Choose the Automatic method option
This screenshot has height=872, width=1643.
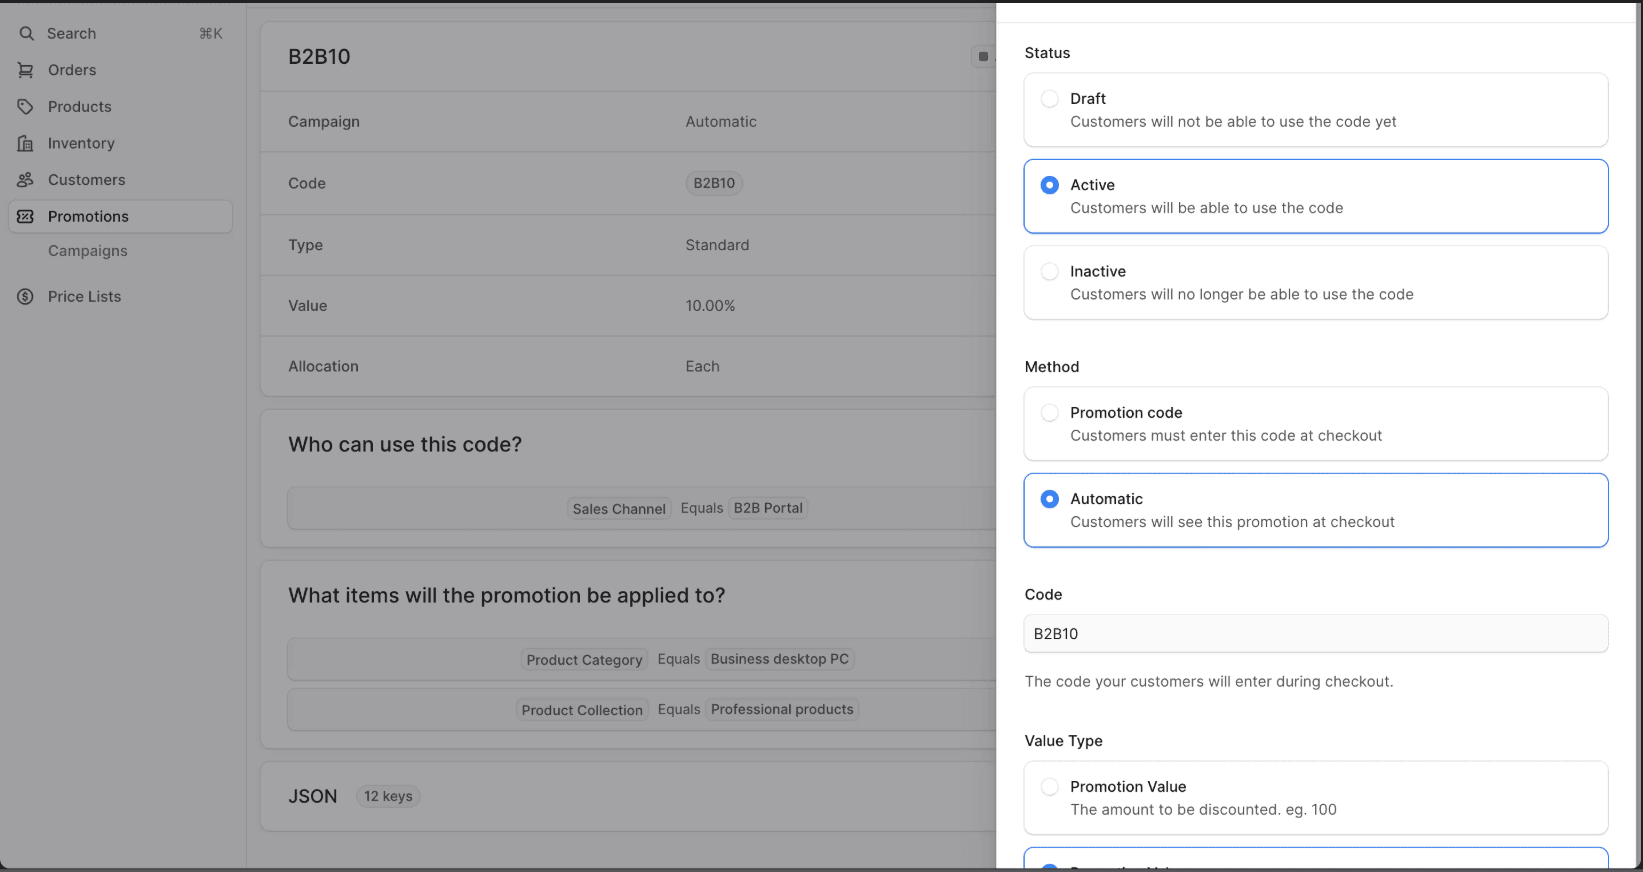[1050, 499]
